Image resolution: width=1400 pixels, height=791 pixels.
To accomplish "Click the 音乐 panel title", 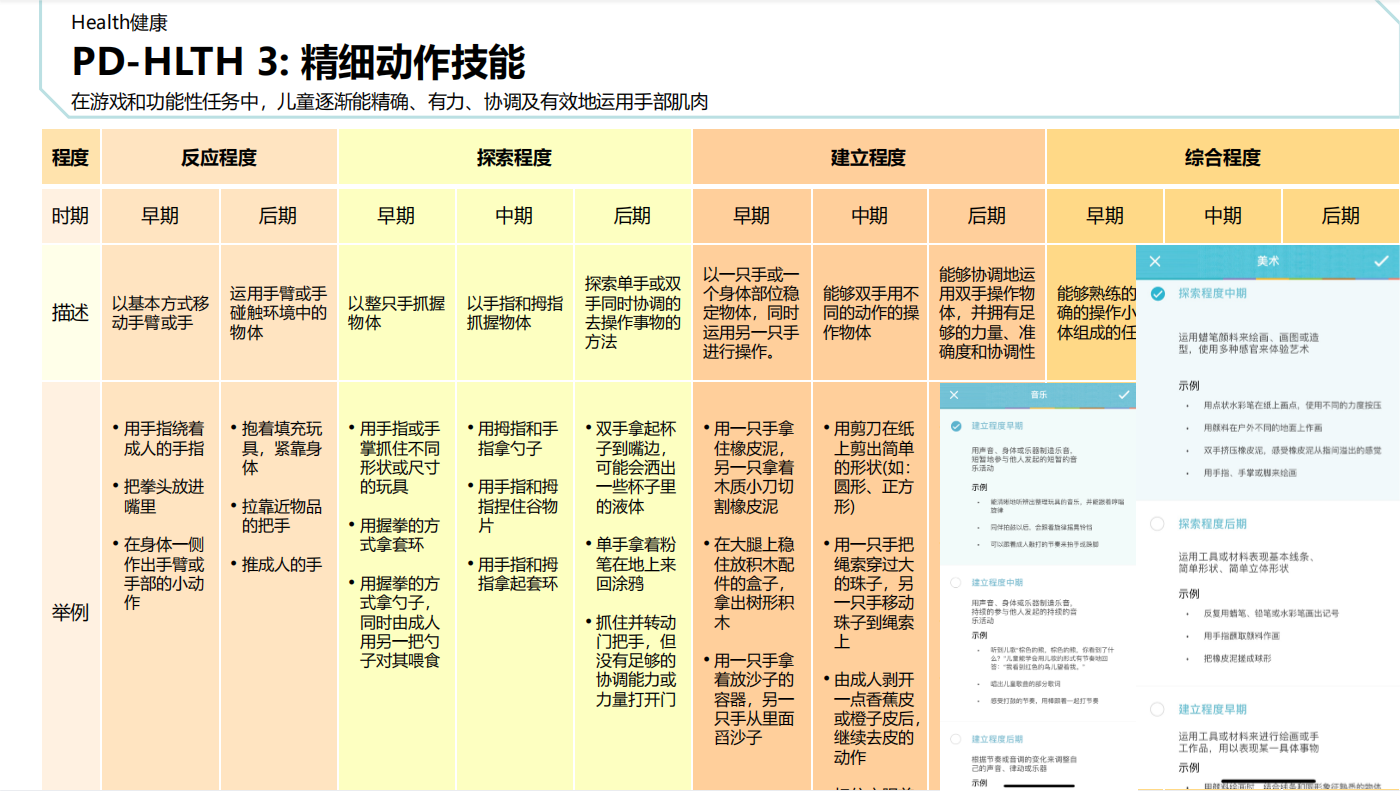I will point(1038,395).
